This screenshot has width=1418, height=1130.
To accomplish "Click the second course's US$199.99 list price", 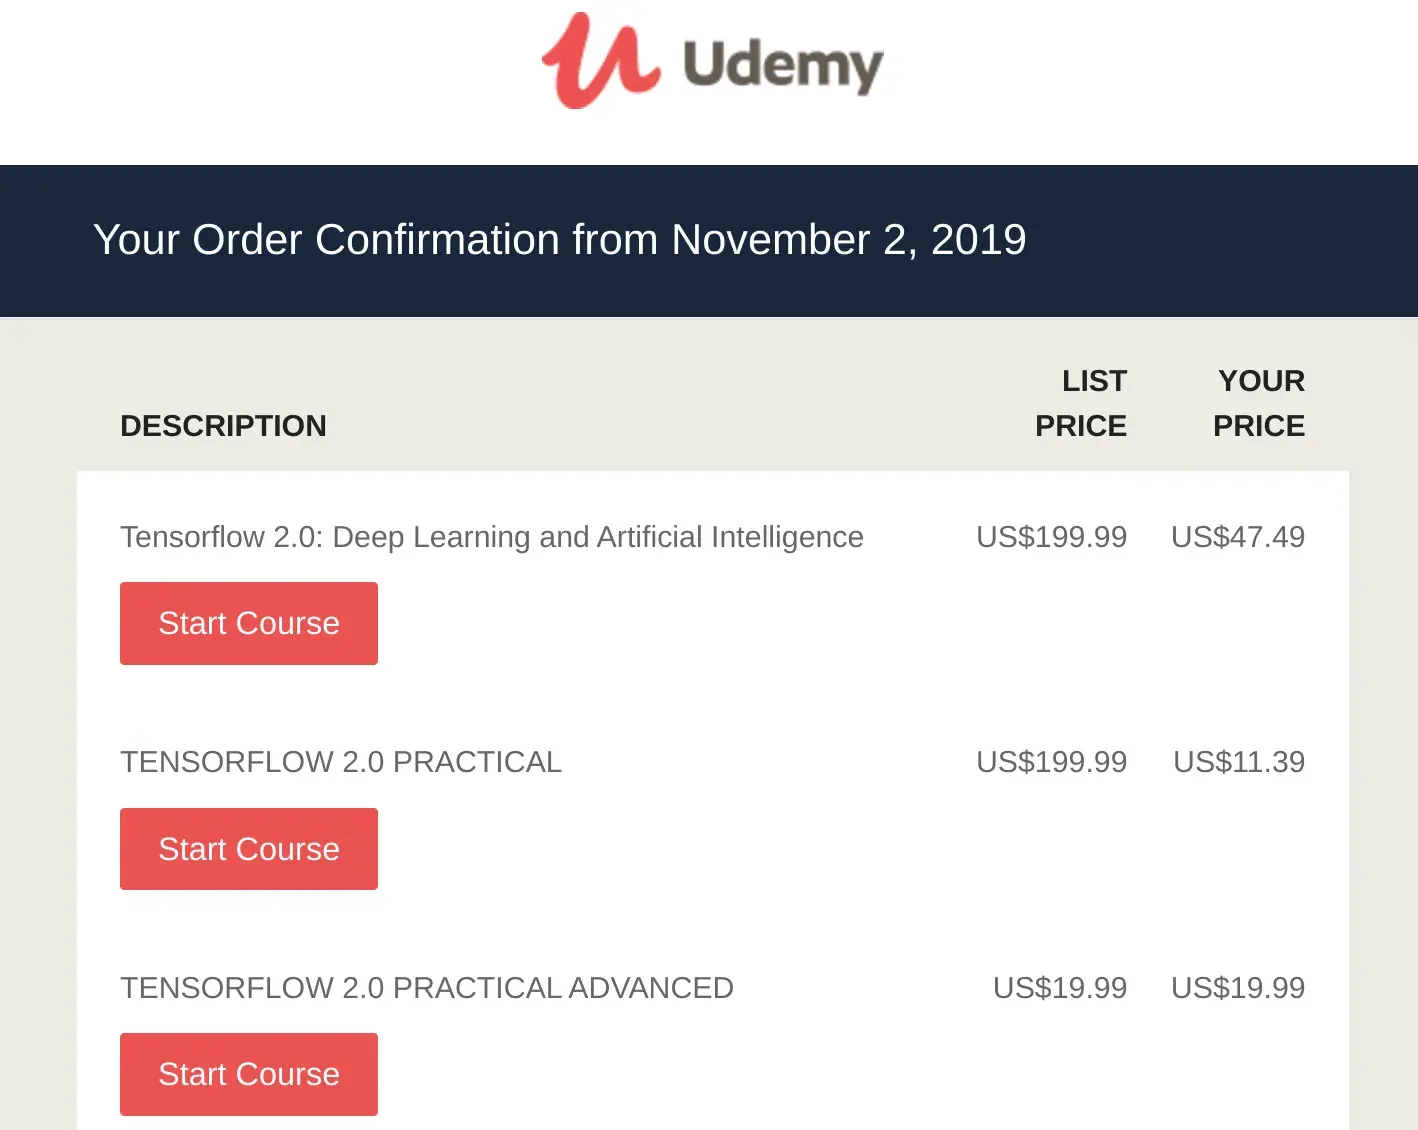I will (x=1051, y=761).
